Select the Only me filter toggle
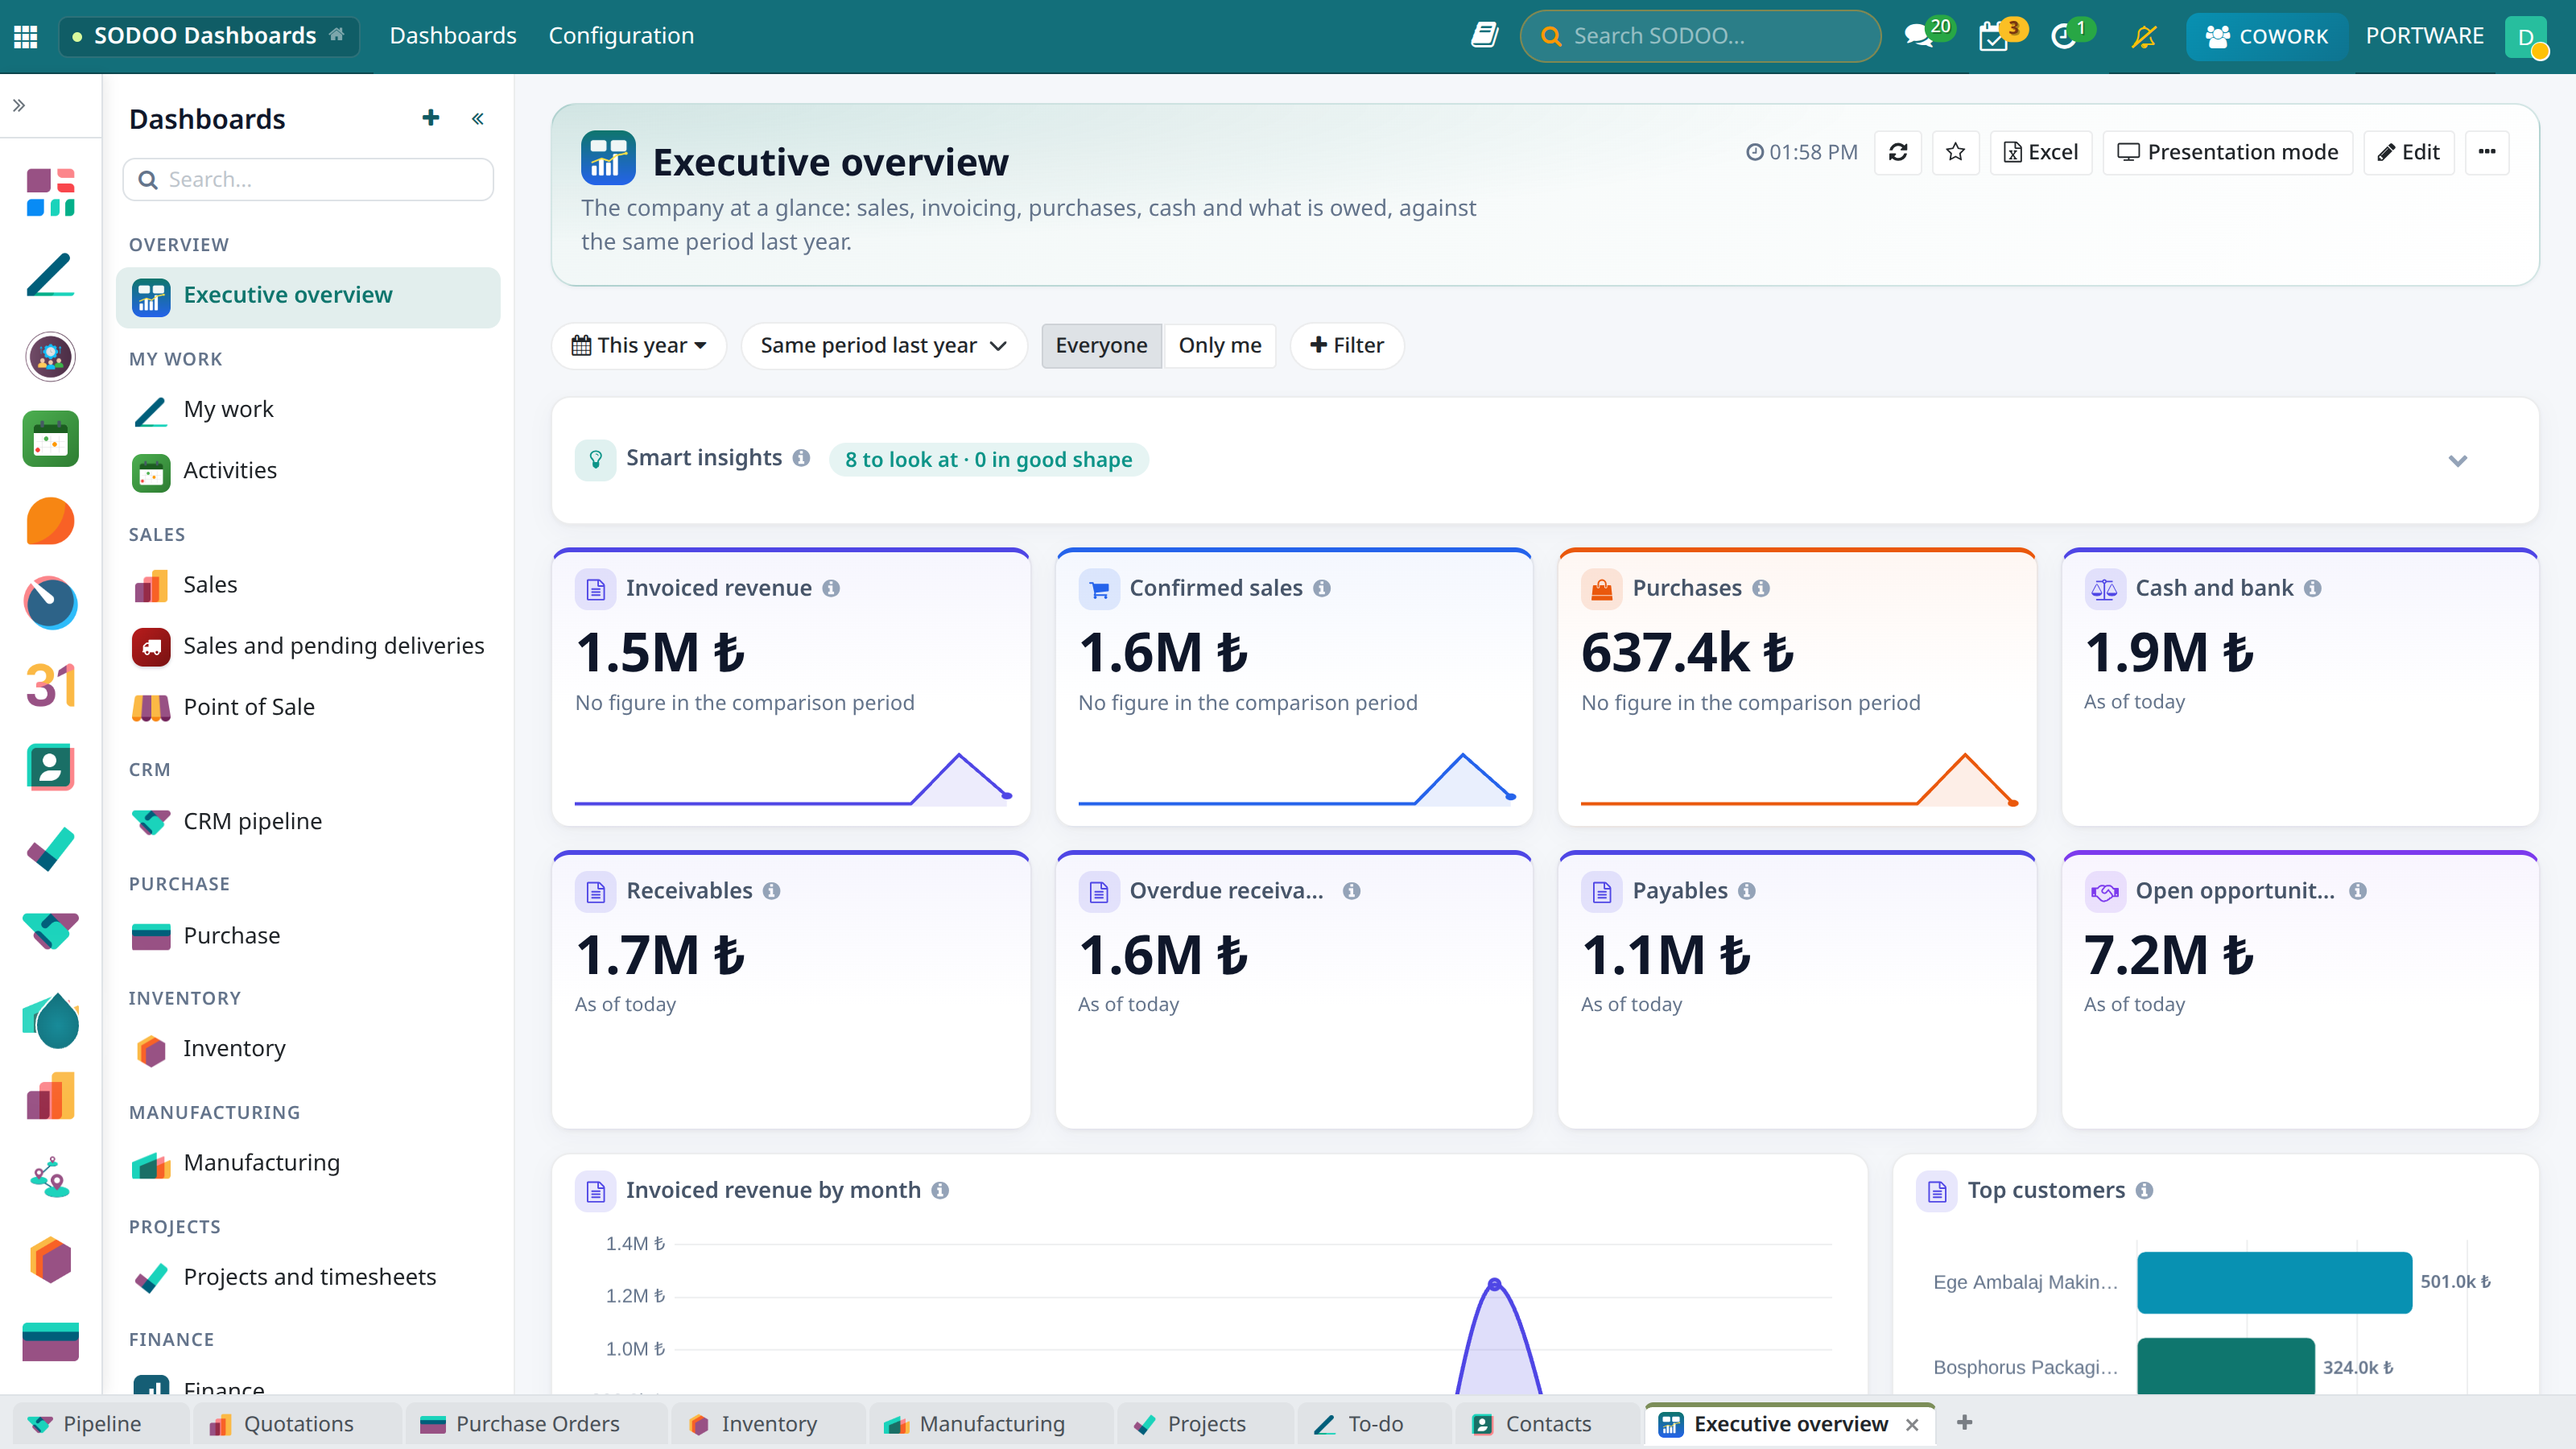This screenshot has height=1449, width=2576. [1219, 345]
